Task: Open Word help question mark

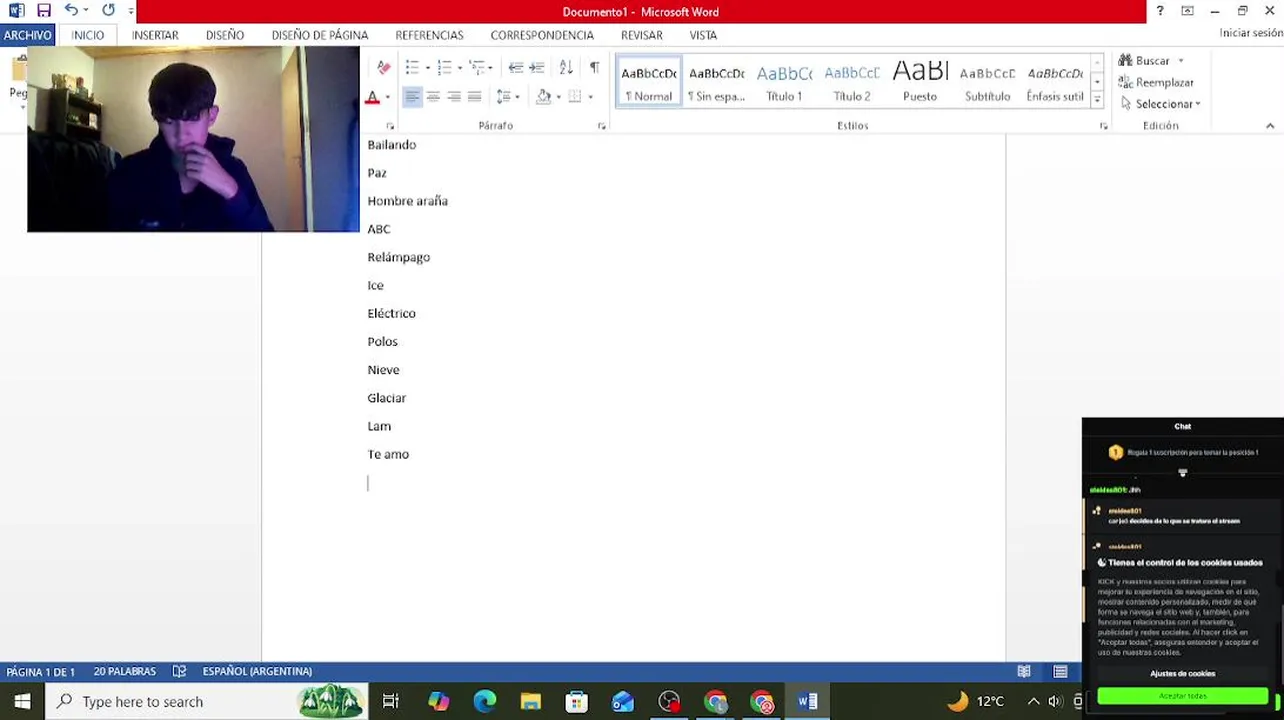Action: 1160,11
